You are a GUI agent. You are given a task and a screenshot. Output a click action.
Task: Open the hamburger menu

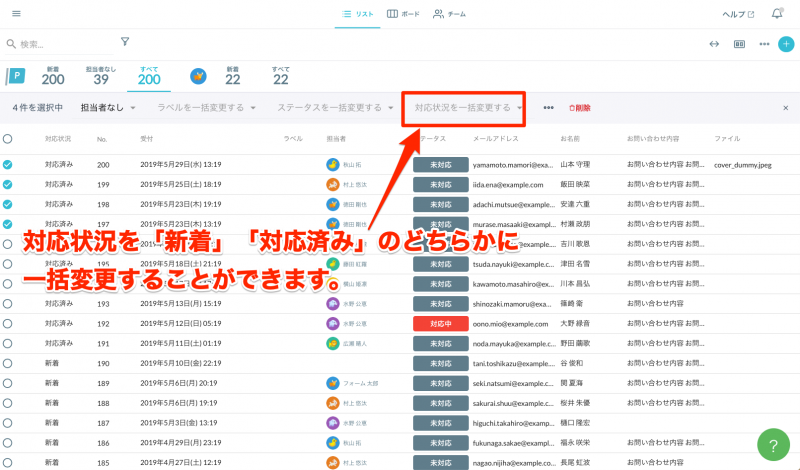pyautogui.click(x=15, y=14)
